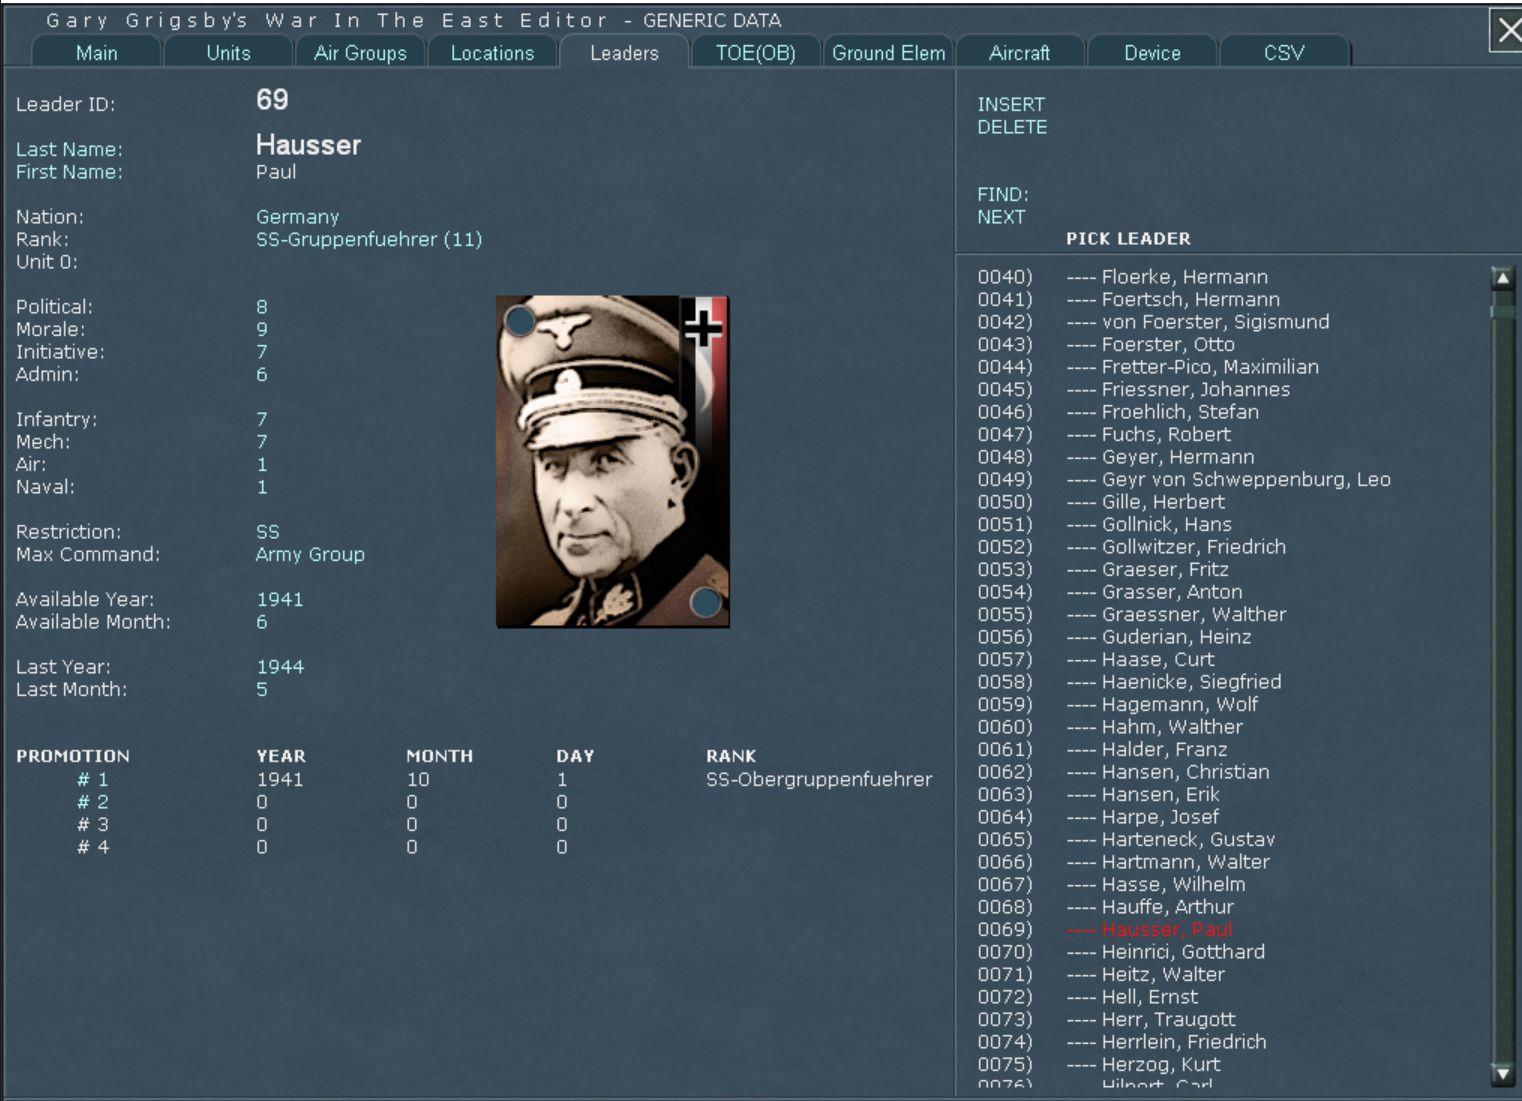Pick Geyr von Schweppenburg, Leo
Screen dimensions: 1522x1101
[x=1228, y=479]
